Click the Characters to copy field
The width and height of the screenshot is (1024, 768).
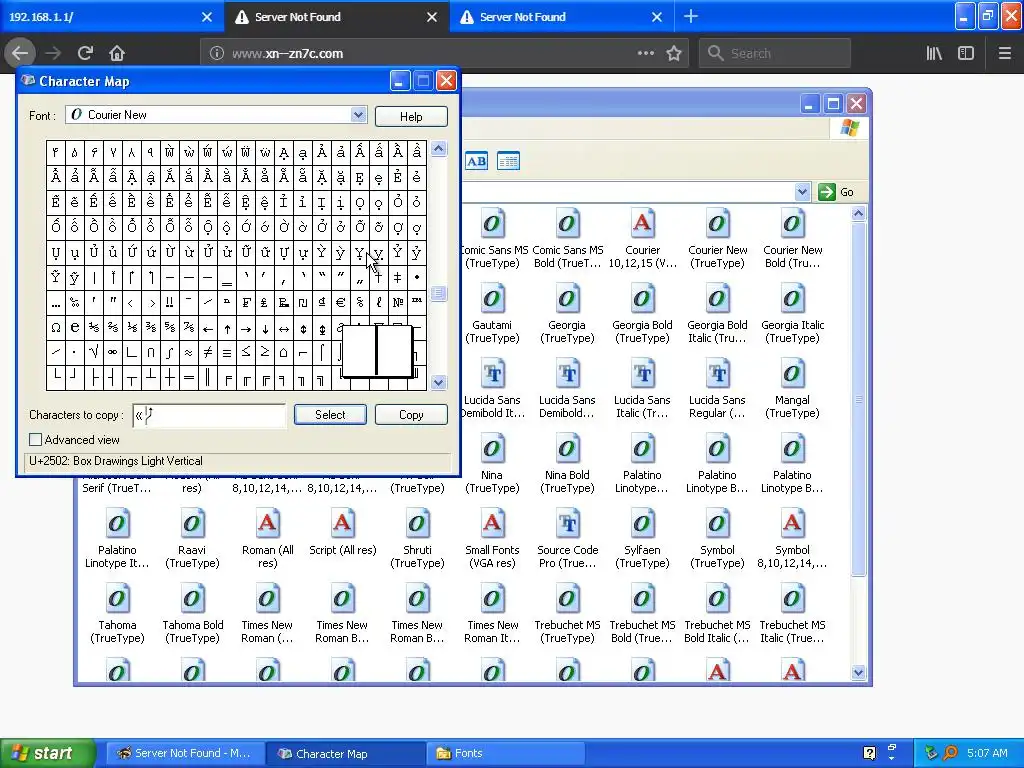(209, 415)
